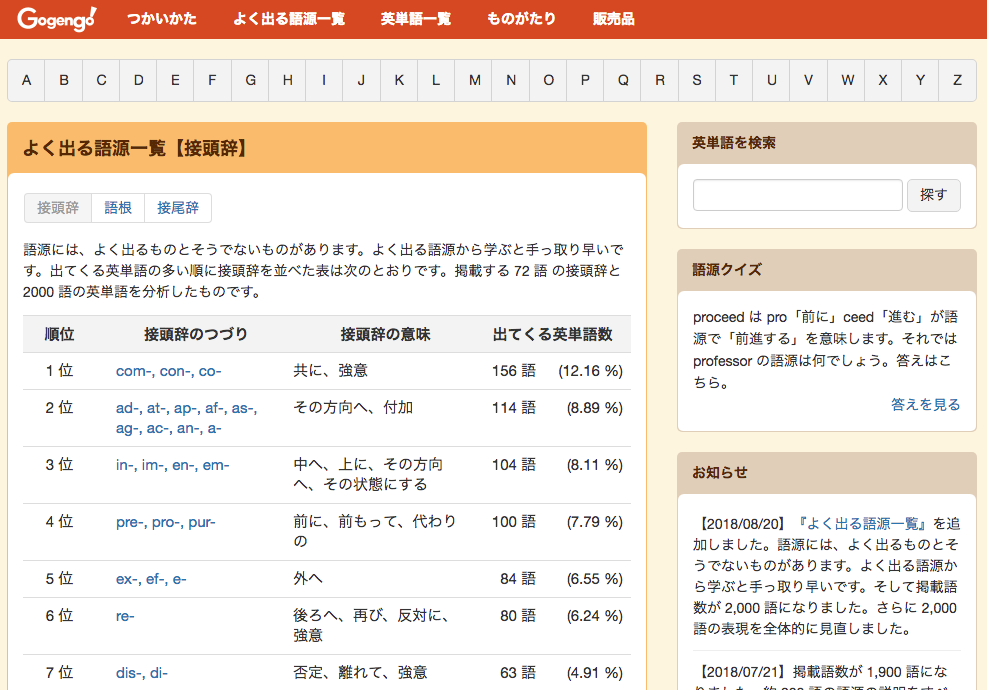Click the 接頭辞の意味 column header
Image resolution: width=987 pixels, height=690 pixels.
point(385,334)
